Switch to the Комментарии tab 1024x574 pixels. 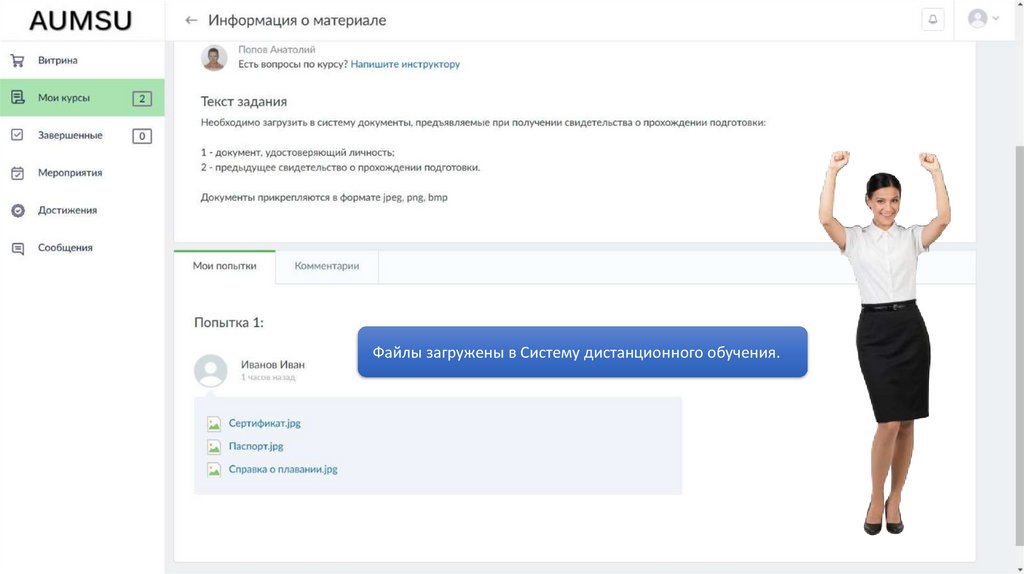(x=326, y=266)
